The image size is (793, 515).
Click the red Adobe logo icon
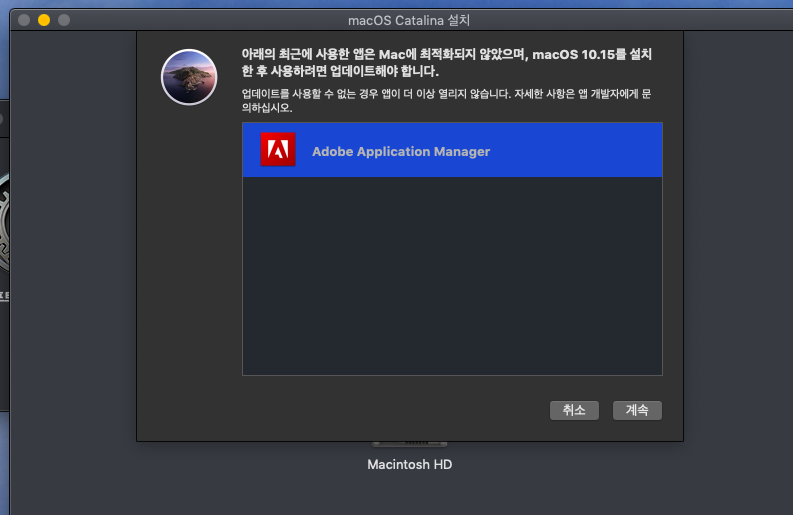tap(278, 149)
